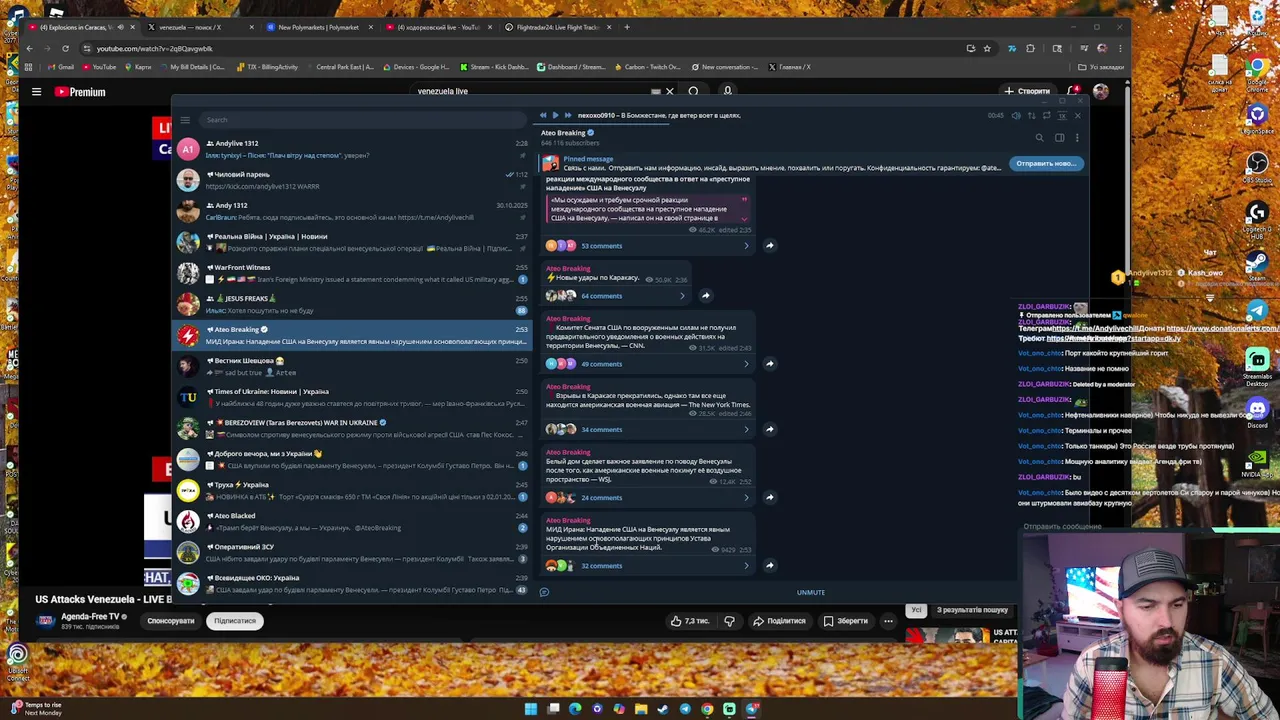This screenshot has height=720, width=1280.
Task: Open YouTube guide hamburger menu
Action: click(36, 92)
